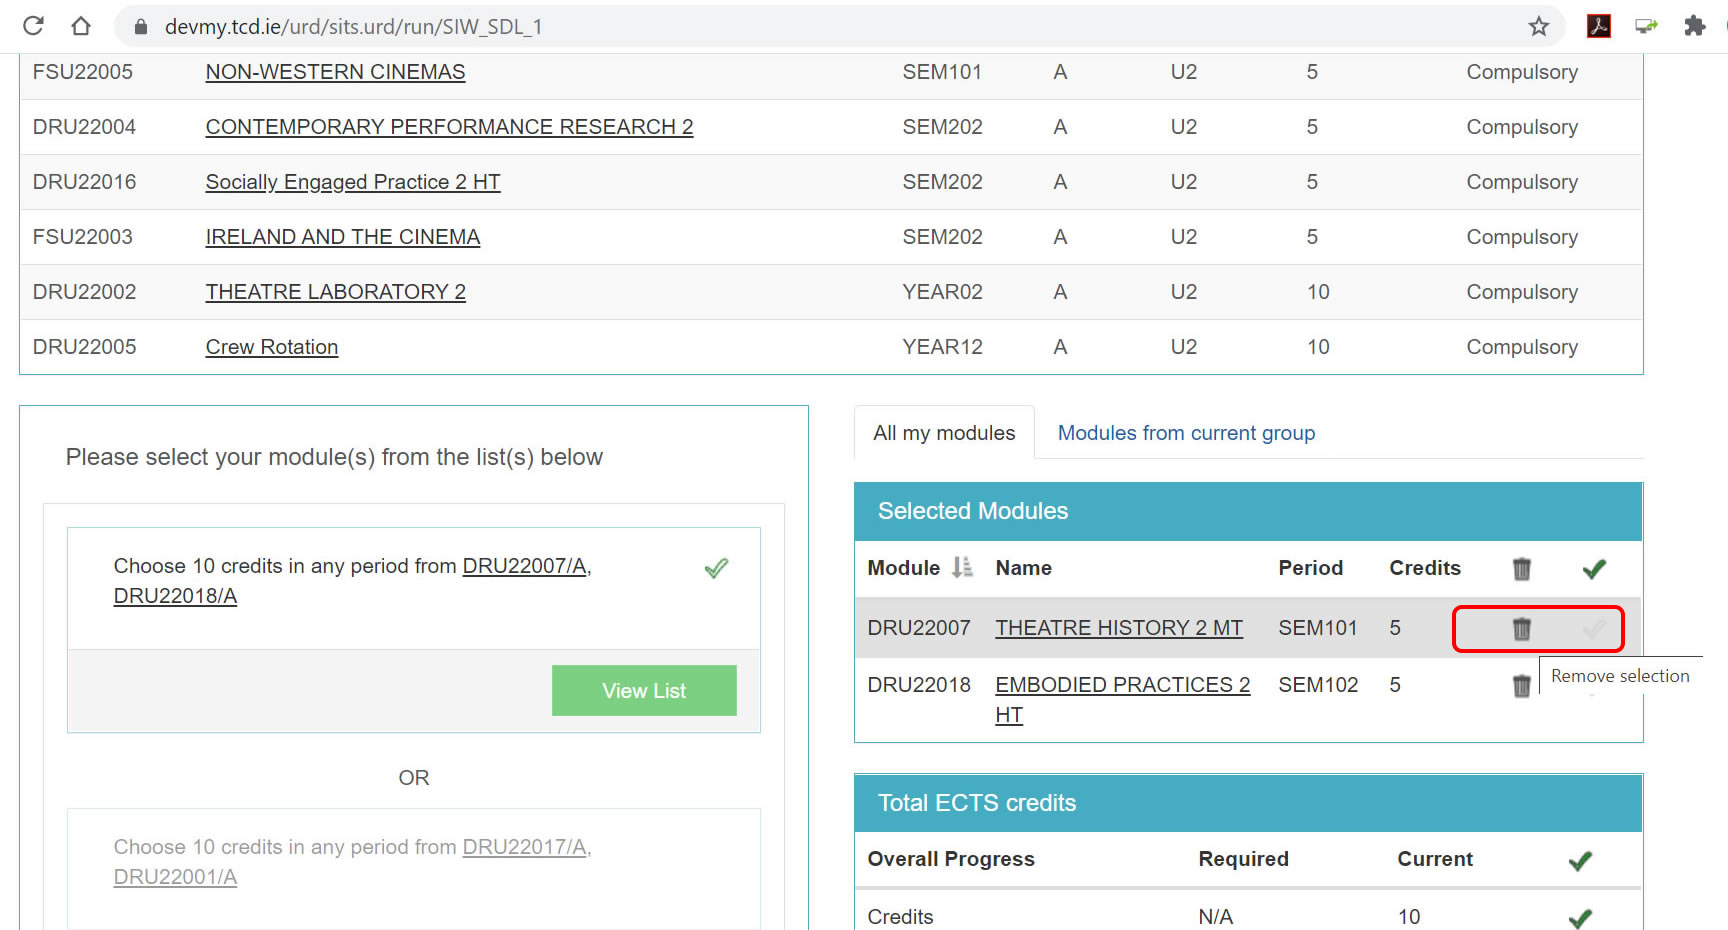The image size is (1728, 930).
Task: Open EMBODIED PRACTICES 2 HT selected module link
Action: 1122,699
